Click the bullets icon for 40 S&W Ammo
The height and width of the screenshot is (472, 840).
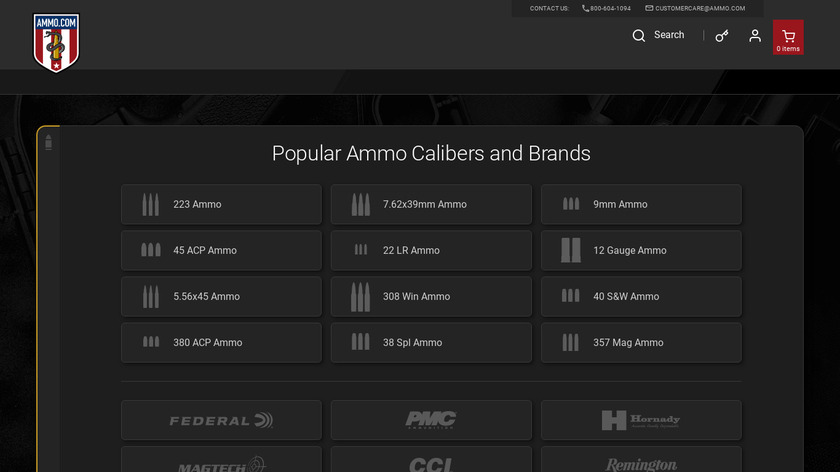pos(571,296)
